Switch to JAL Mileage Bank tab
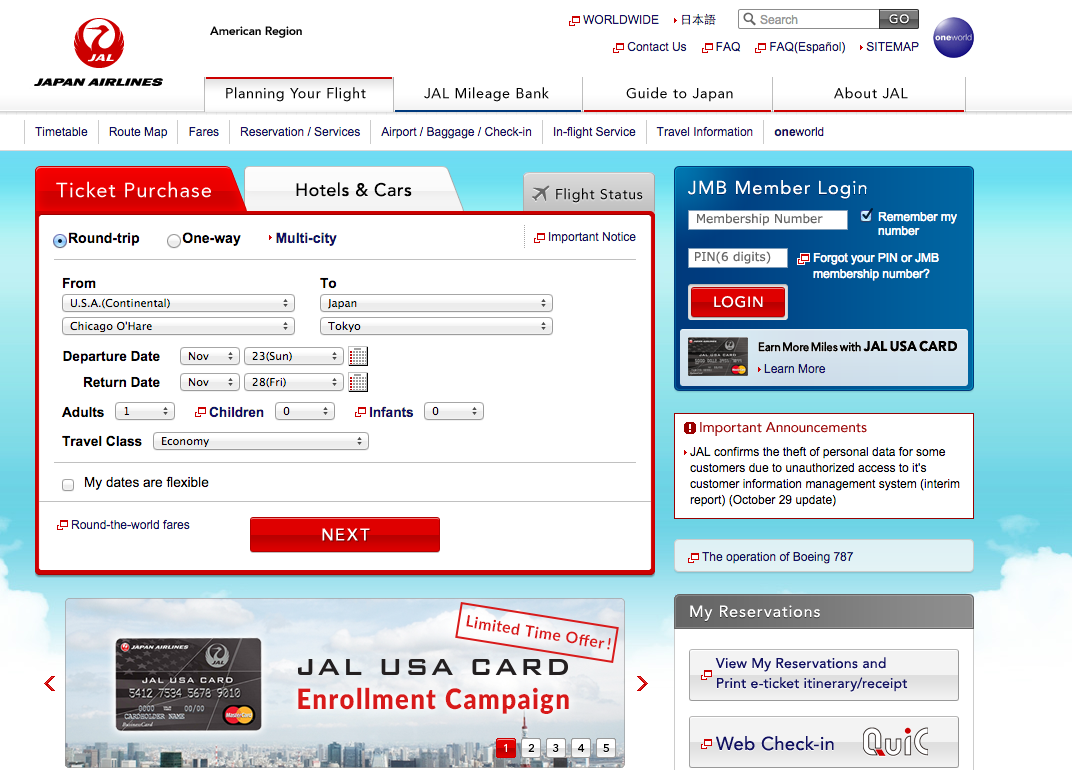 tap(487, 94)
